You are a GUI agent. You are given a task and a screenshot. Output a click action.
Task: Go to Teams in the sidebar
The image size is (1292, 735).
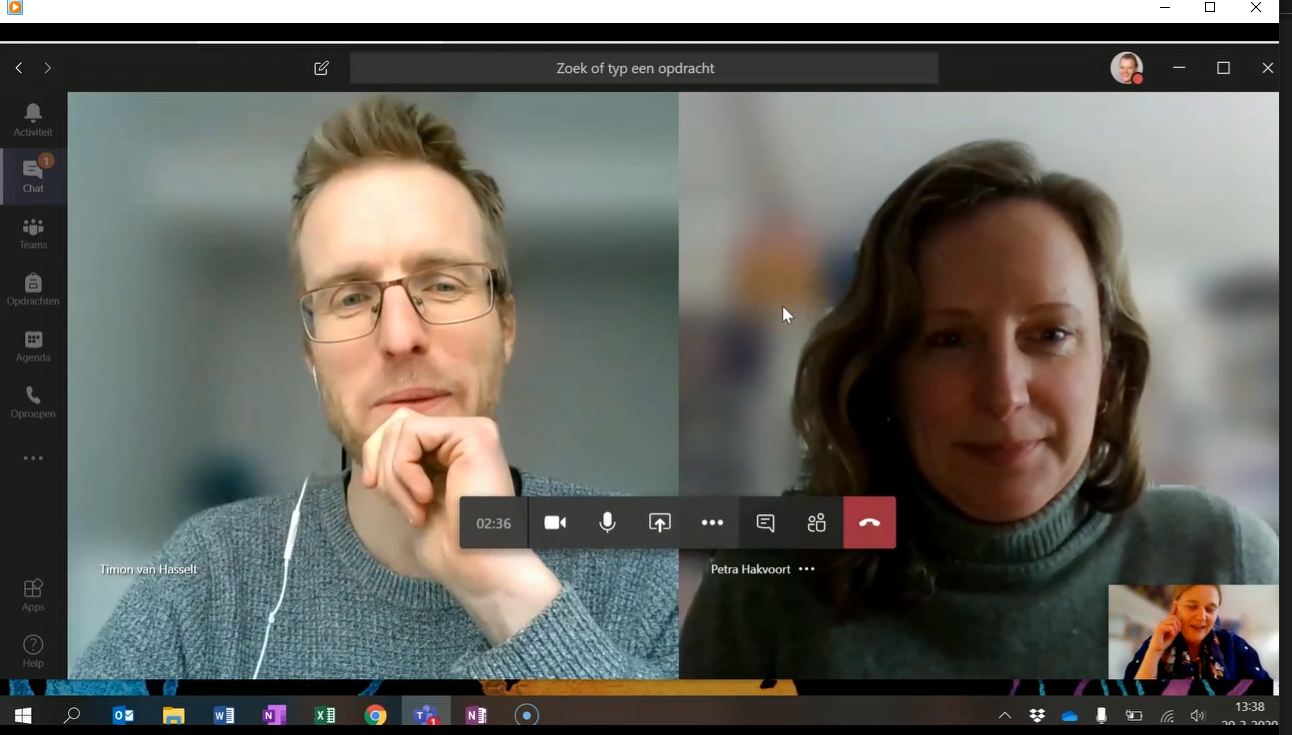point(33,233)
